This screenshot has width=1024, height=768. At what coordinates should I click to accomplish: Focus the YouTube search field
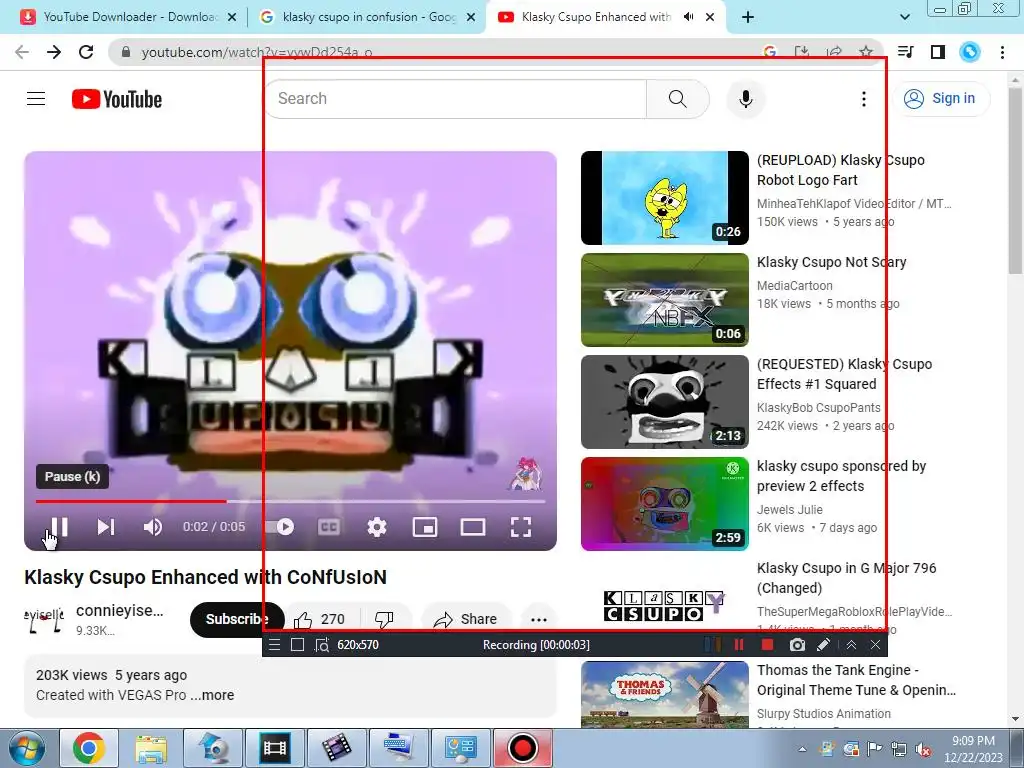pyautogui.click(x=455, y=99)
